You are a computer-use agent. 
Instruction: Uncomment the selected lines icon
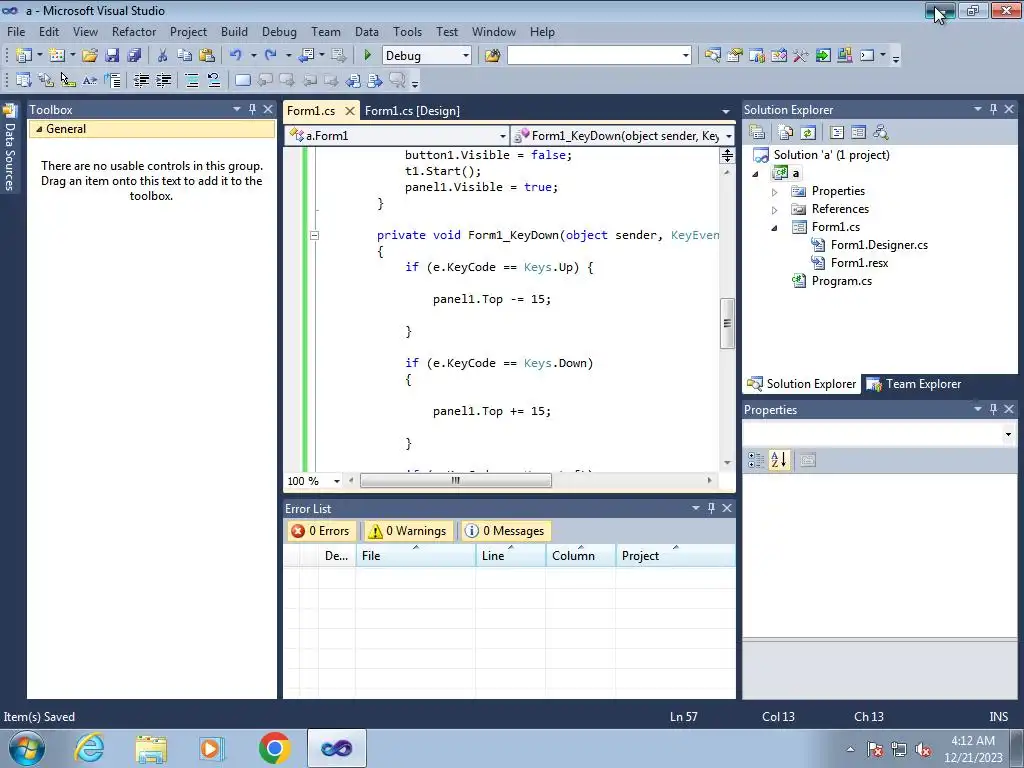[214, 80]
